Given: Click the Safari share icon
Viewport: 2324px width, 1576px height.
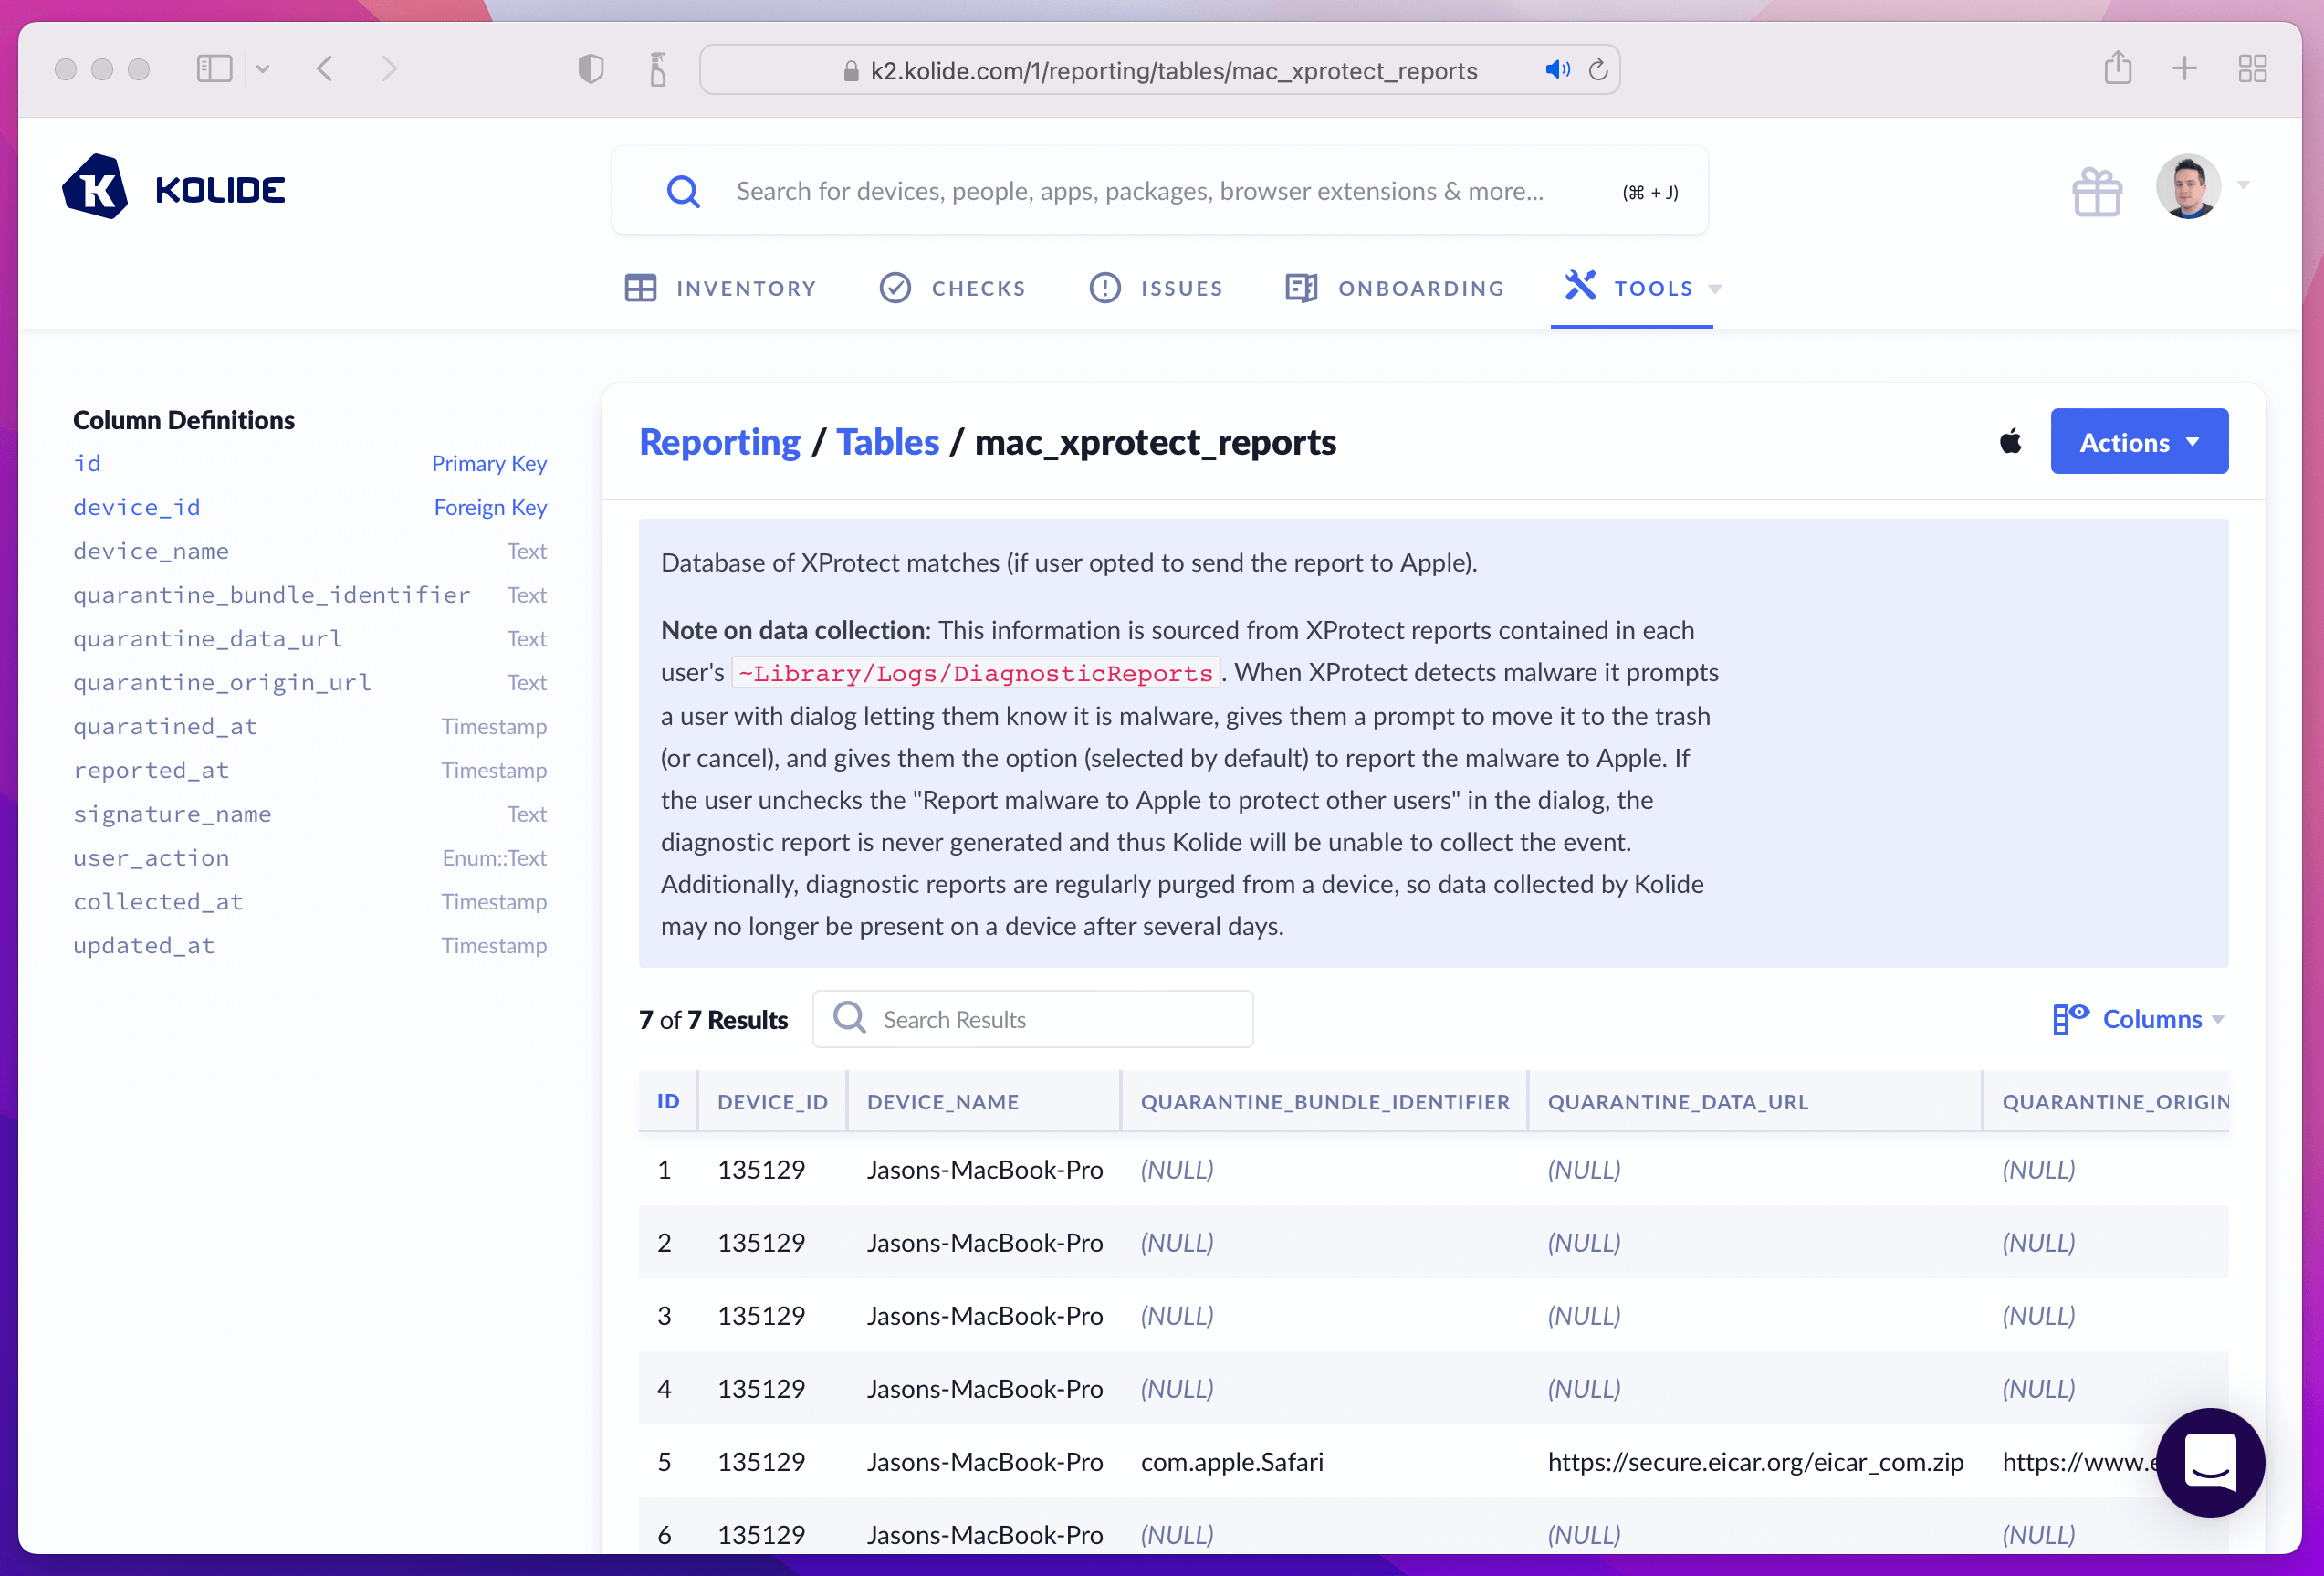Looking at the screenshot, I should (x=2117, y=69).
